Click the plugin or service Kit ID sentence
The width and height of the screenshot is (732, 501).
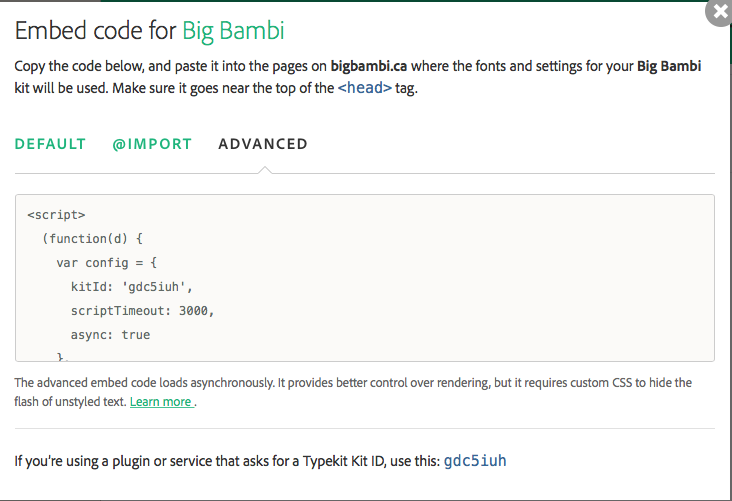226,461
